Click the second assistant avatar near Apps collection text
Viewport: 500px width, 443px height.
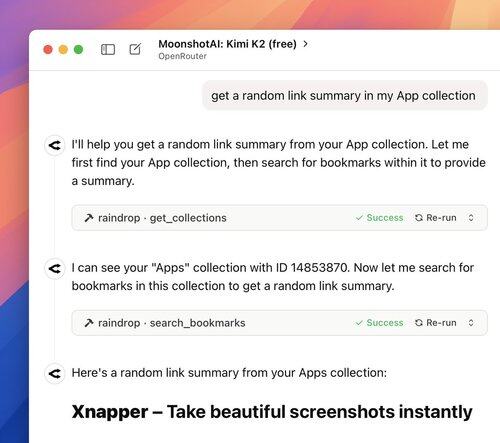pos(55,268)
